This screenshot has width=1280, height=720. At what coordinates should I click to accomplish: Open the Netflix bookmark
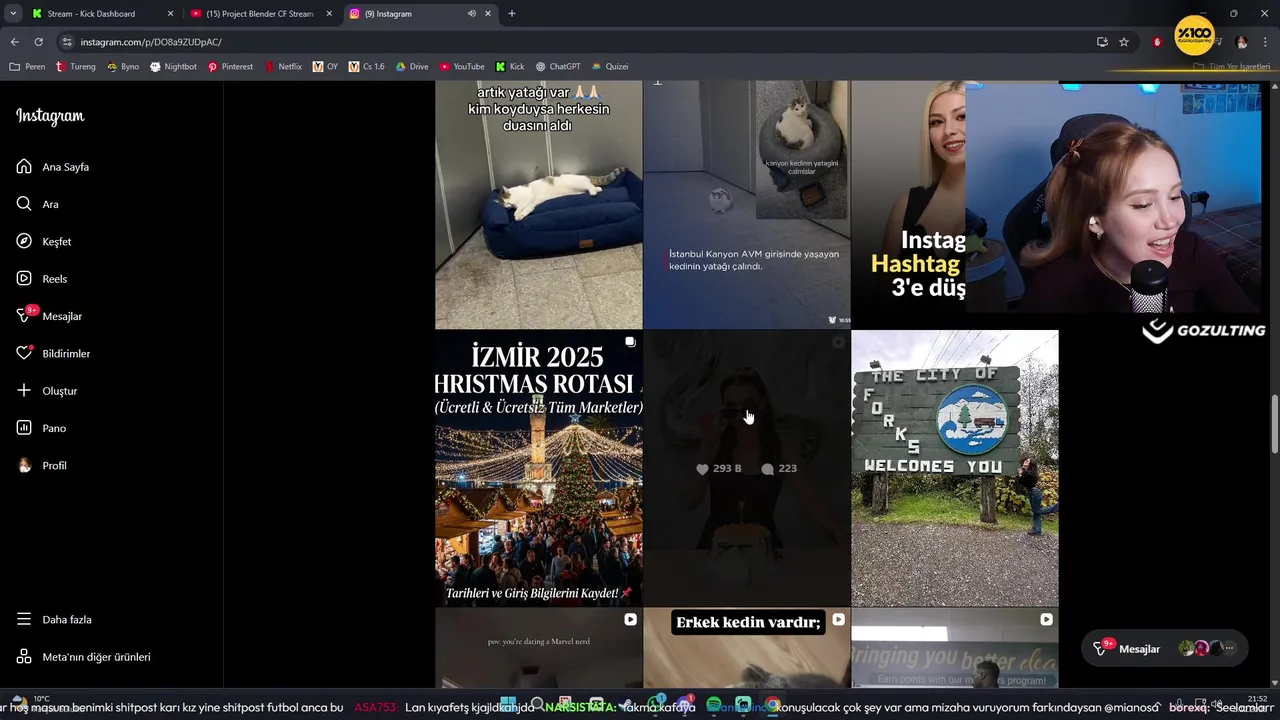(283, 67)
